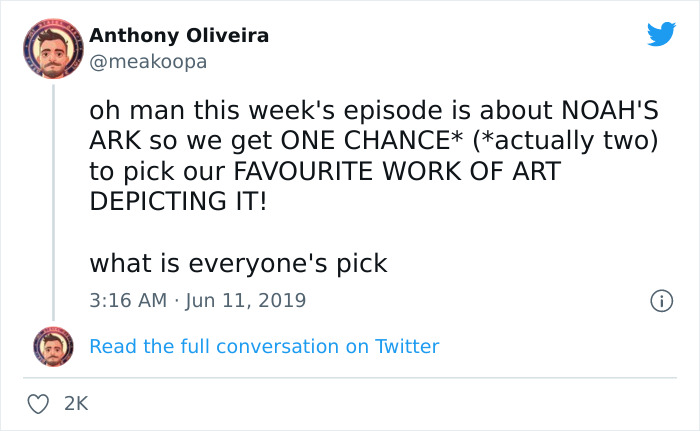Click the "2K" like count
Screen dimensions: 700x431
76,403
